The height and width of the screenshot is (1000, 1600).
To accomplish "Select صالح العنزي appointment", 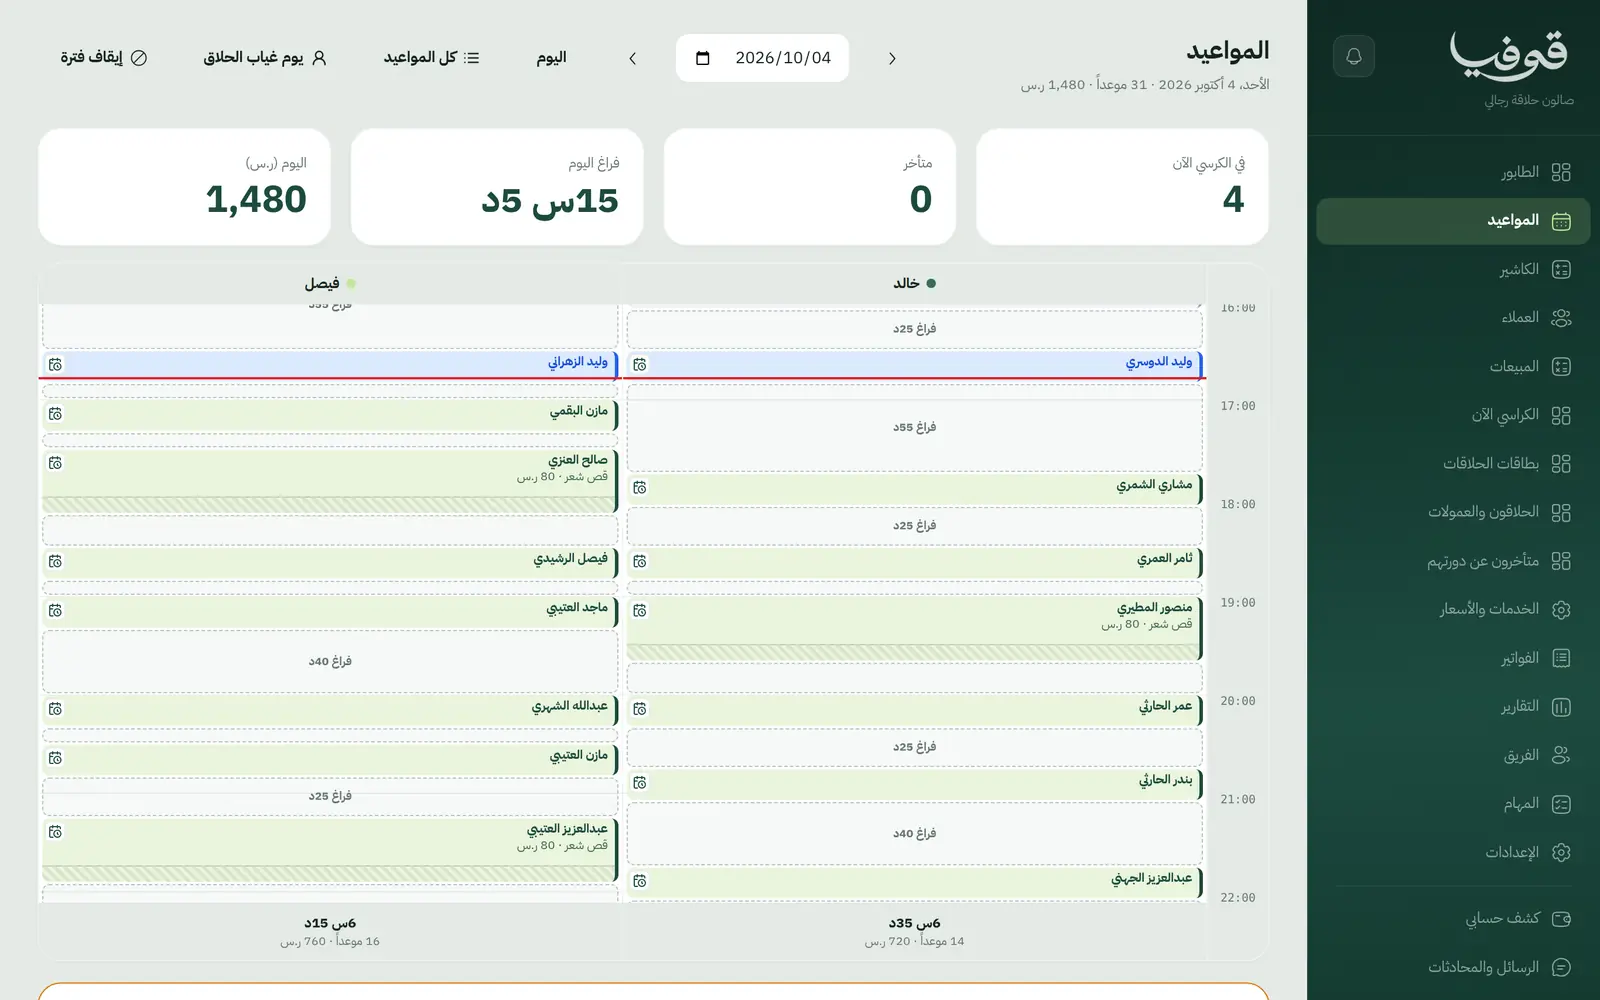I will click(330, 481).
